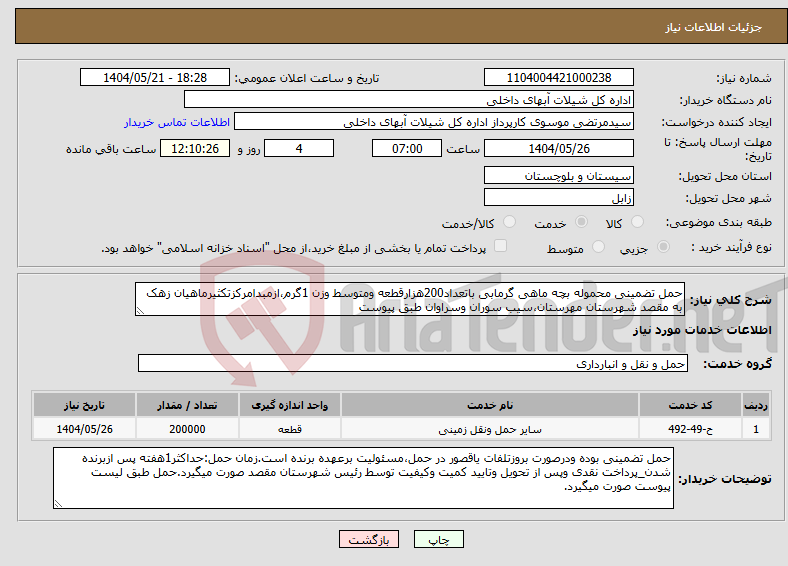Image resolution: width=788 pixels, height=566 pixels.
Task: Click announcement date field 1404/05/21 - 18:28
Action: 155,77
